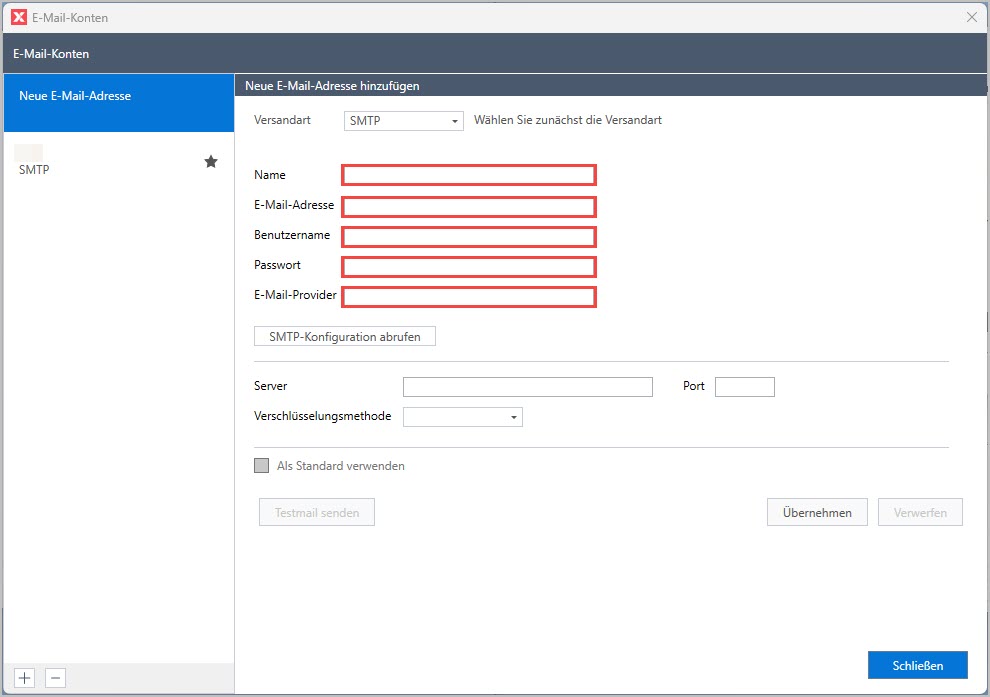Open the Versandart SMTP dropdown
This screenshot has height=697, width=990.
(403, 121)
